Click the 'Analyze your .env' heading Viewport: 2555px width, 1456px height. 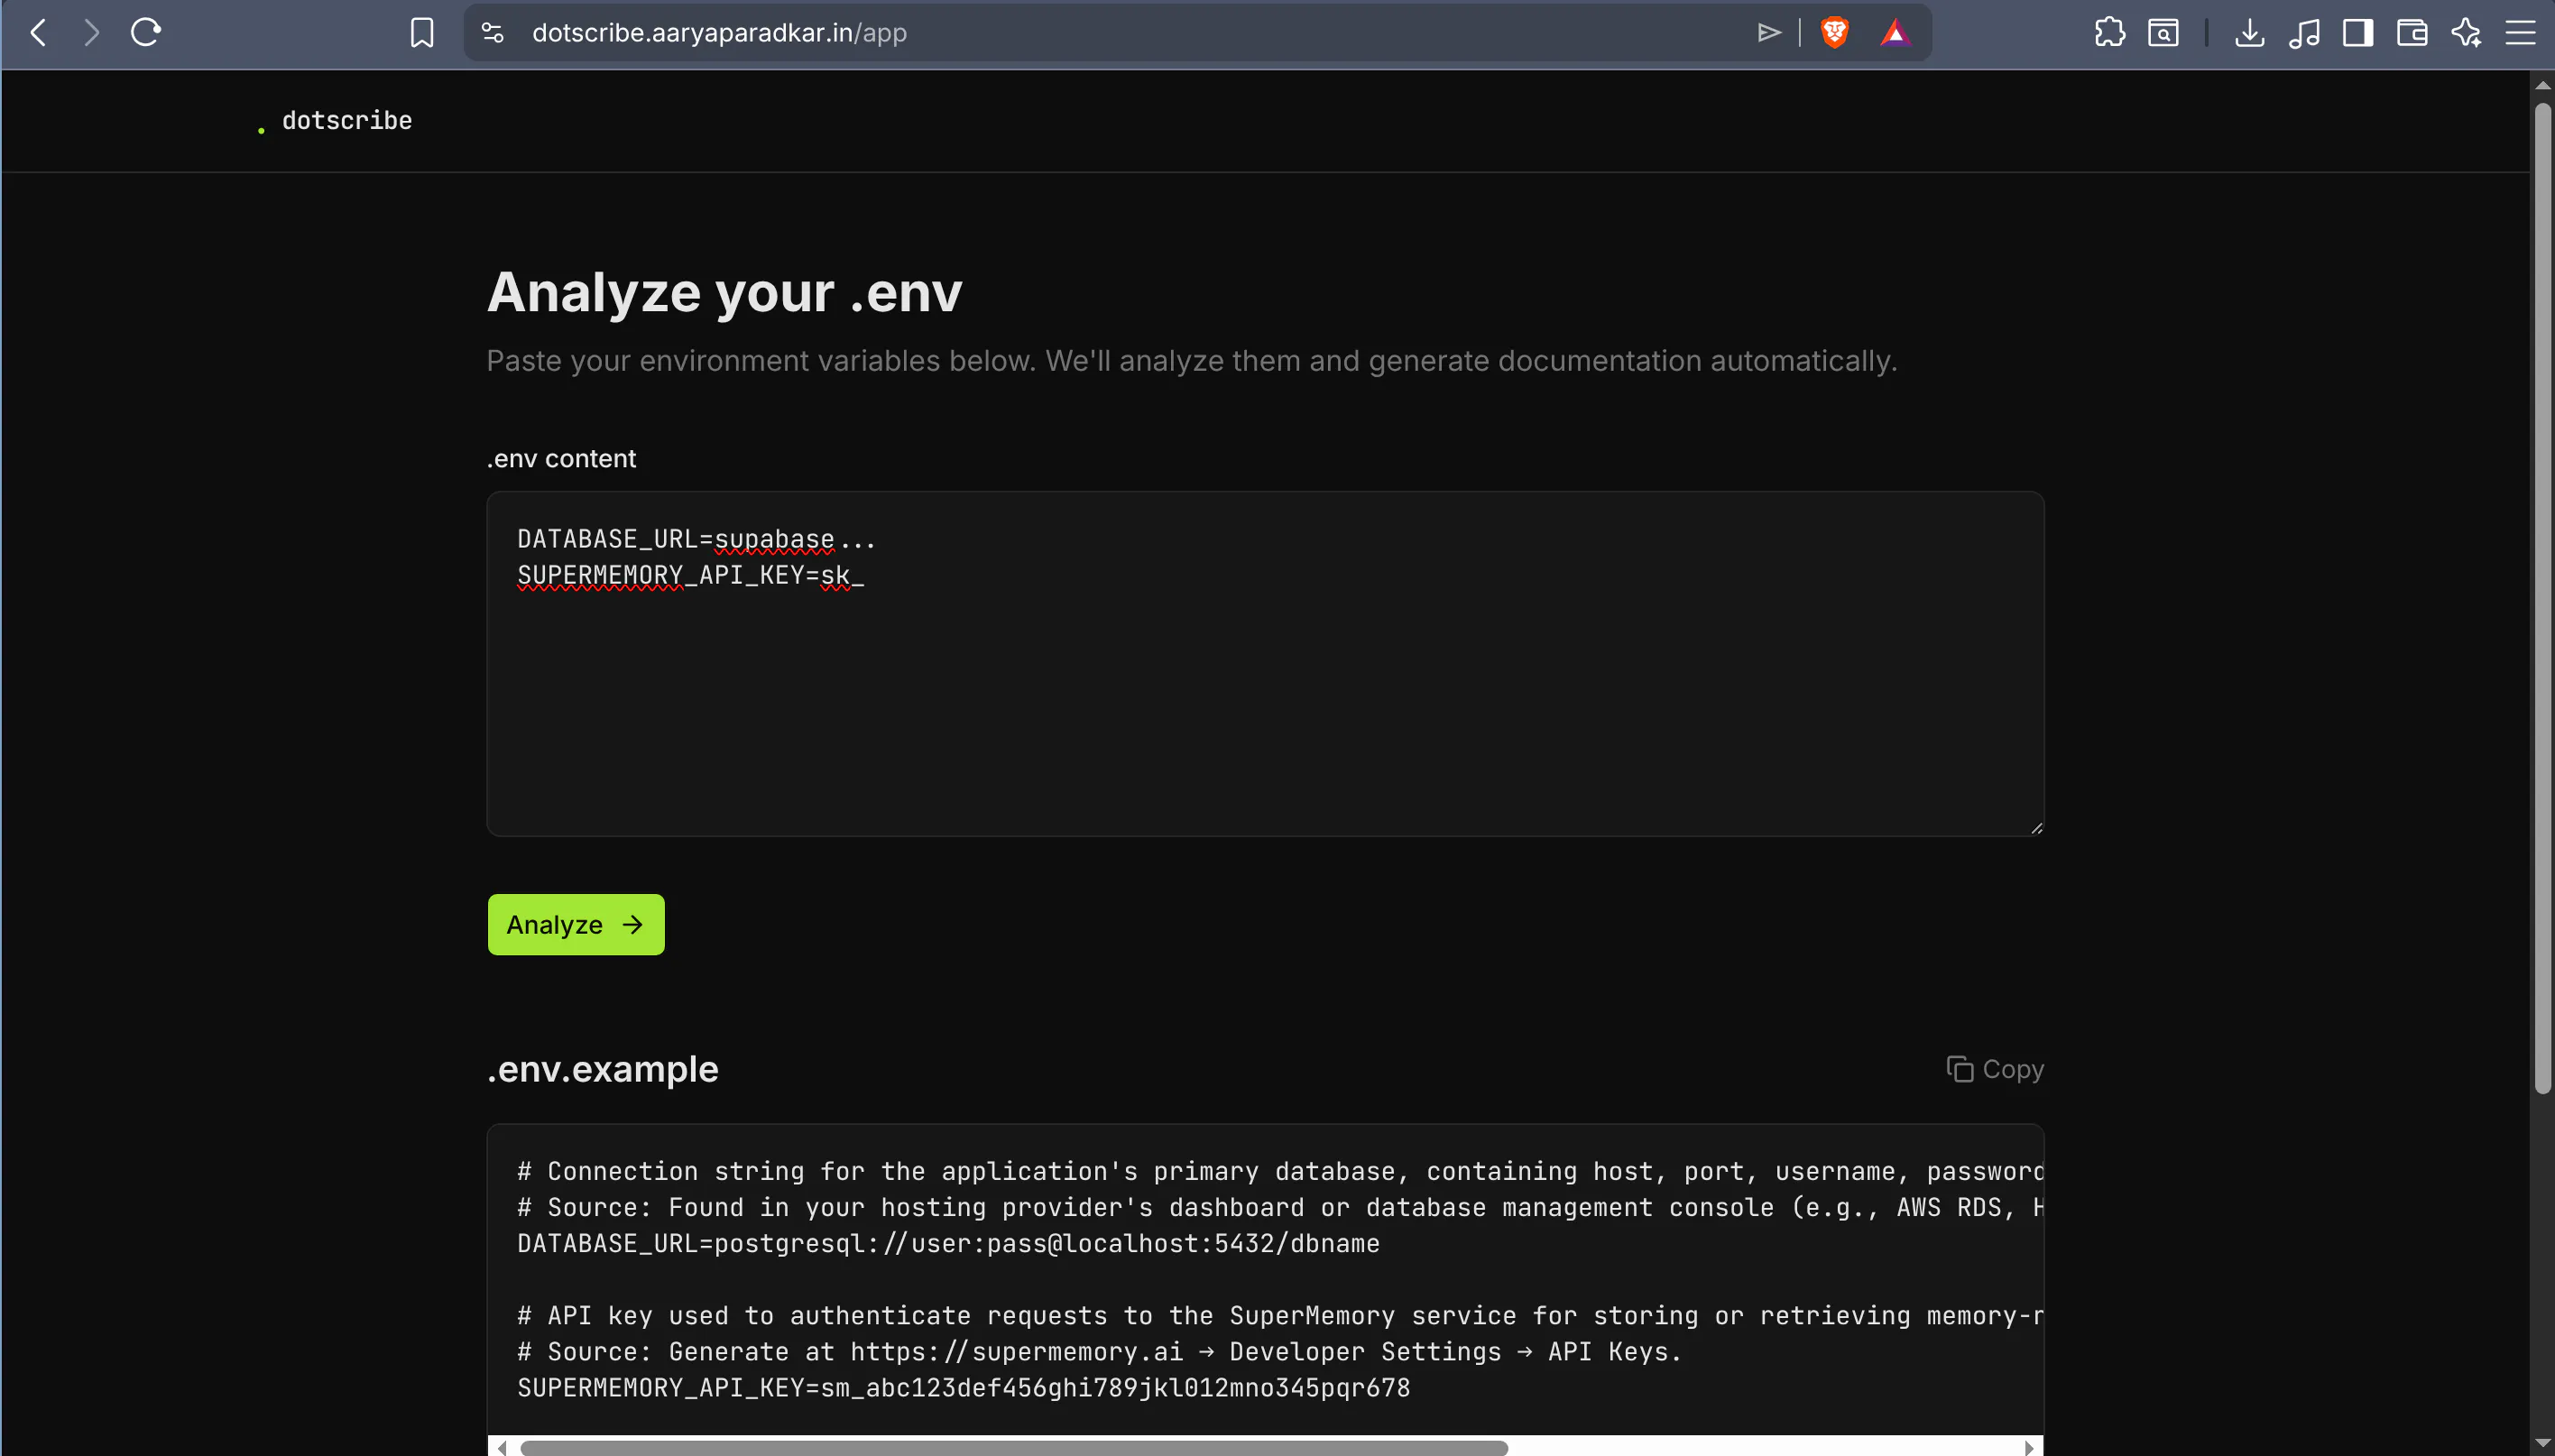pos(724,292)
